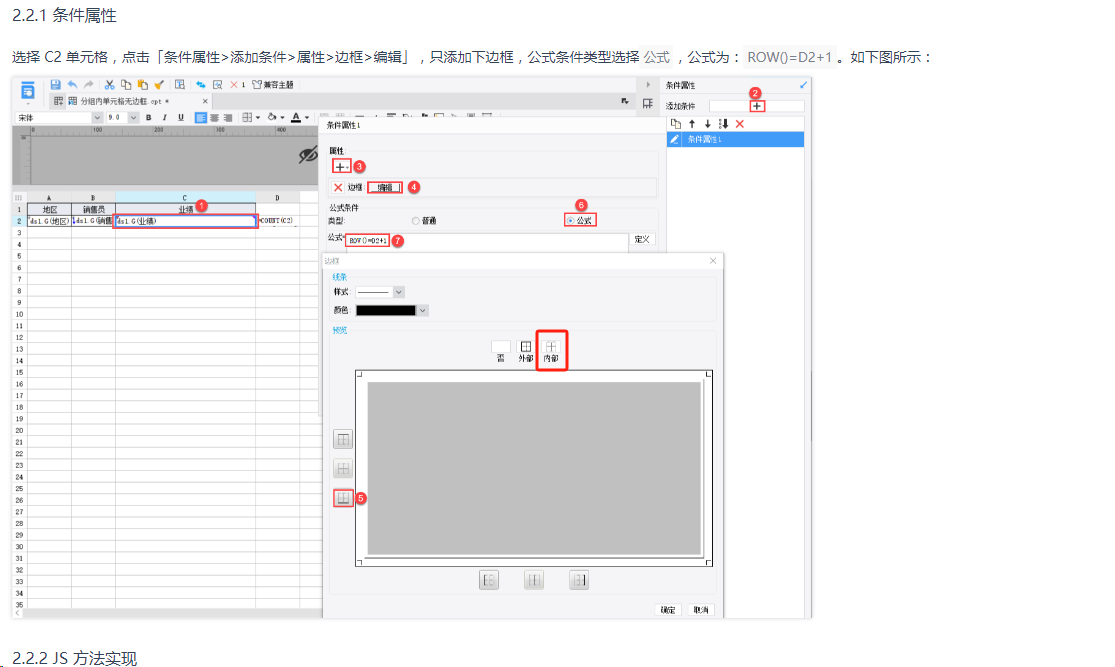Click the bottom border button

pos(343,498)
